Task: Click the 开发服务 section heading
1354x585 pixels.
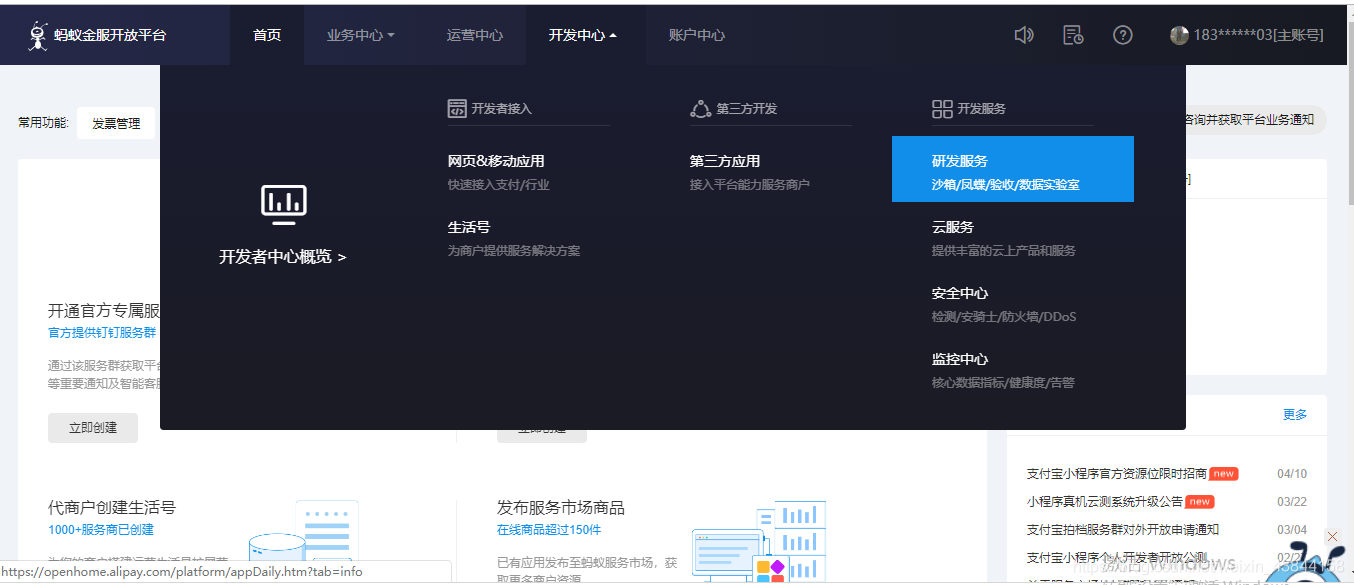Action: [982, 108]
